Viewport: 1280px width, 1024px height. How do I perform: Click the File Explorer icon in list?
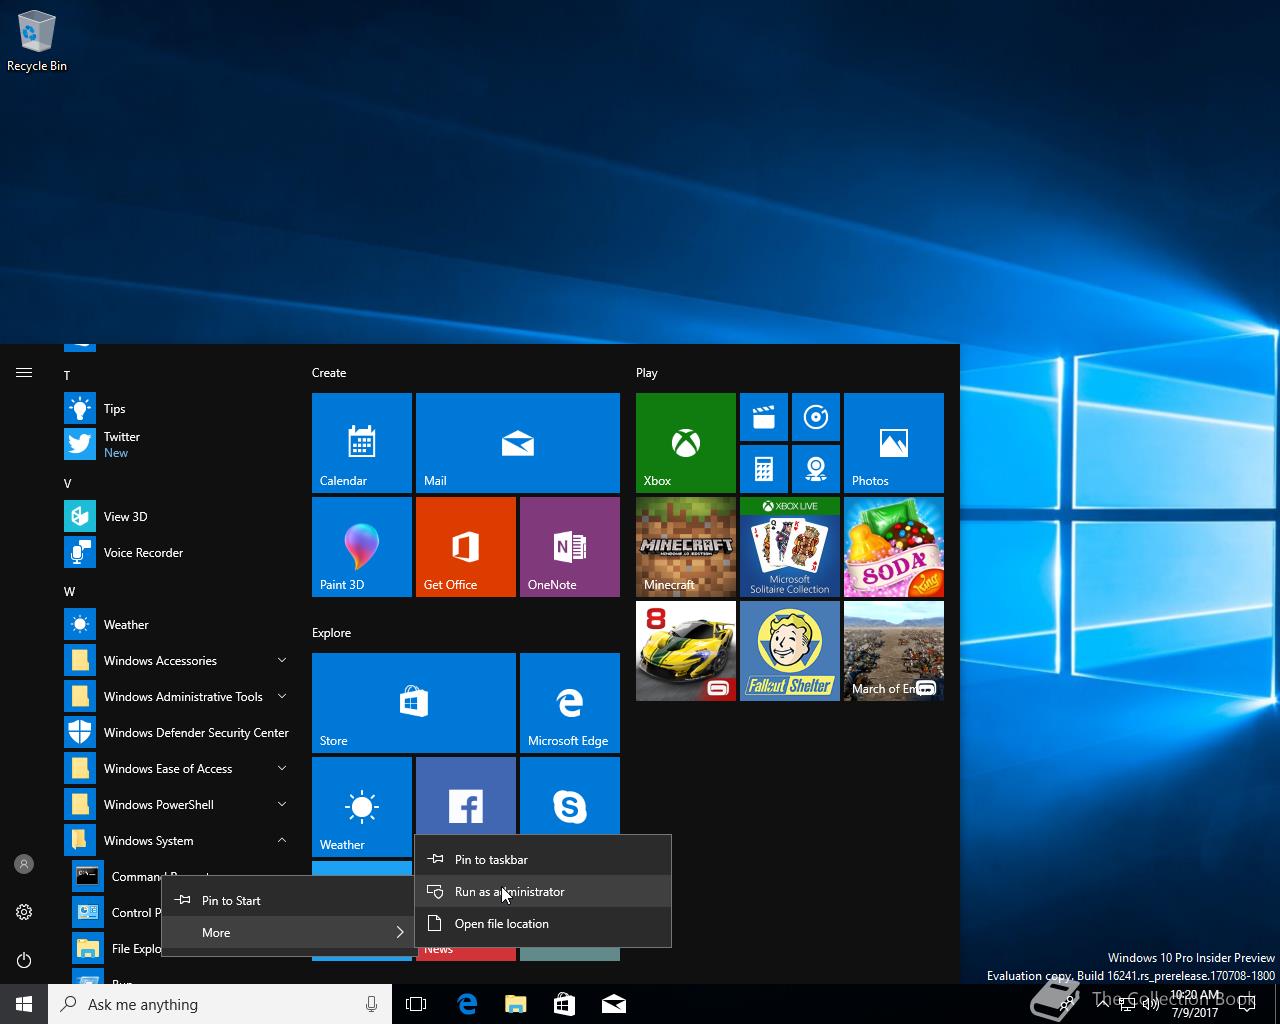[88, 948]
